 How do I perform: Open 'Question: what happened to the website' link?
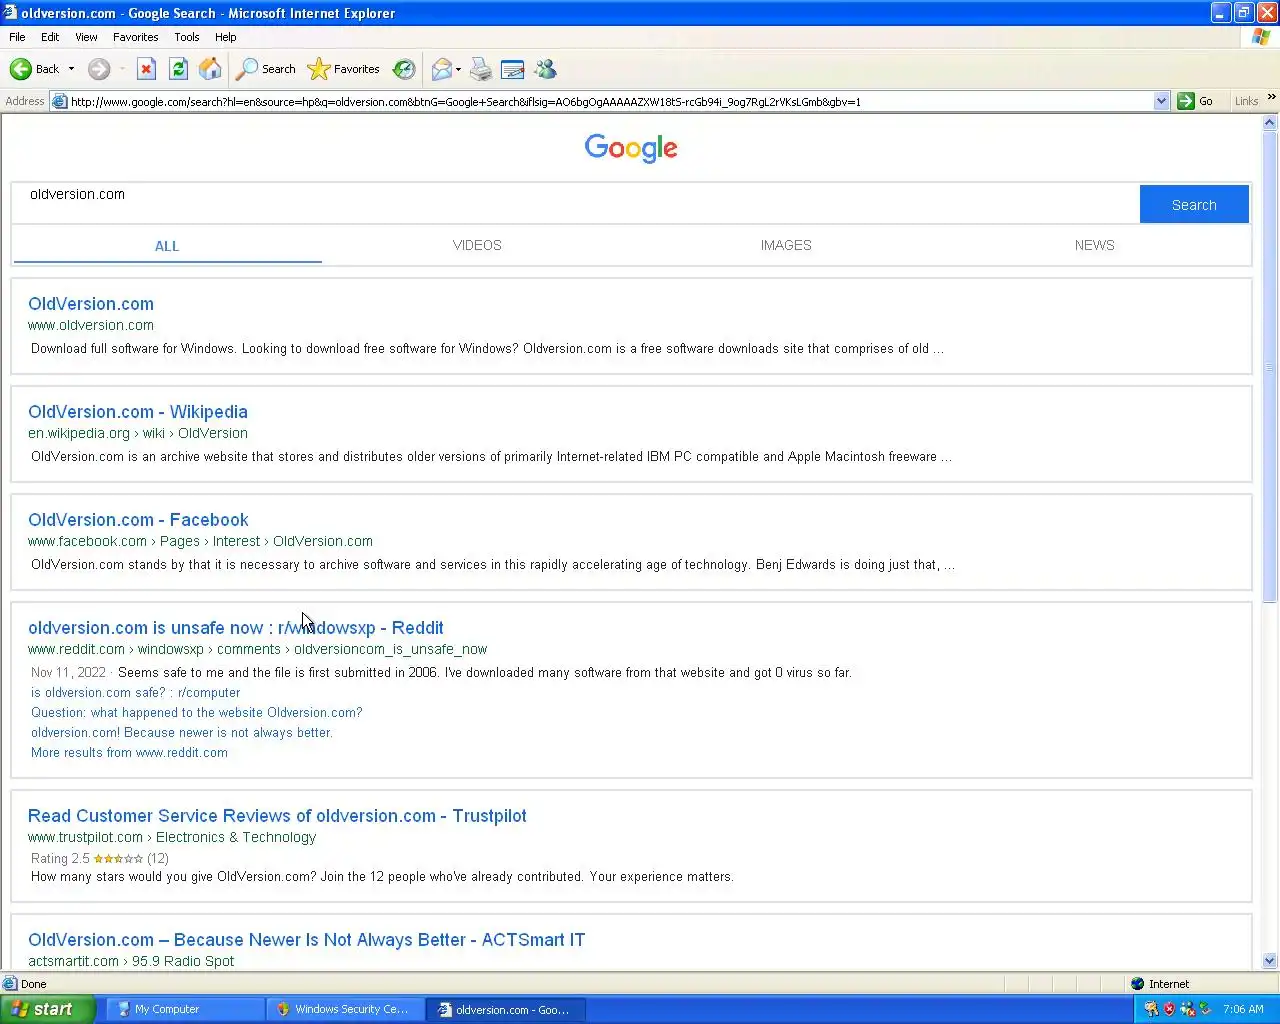(196, 712)
